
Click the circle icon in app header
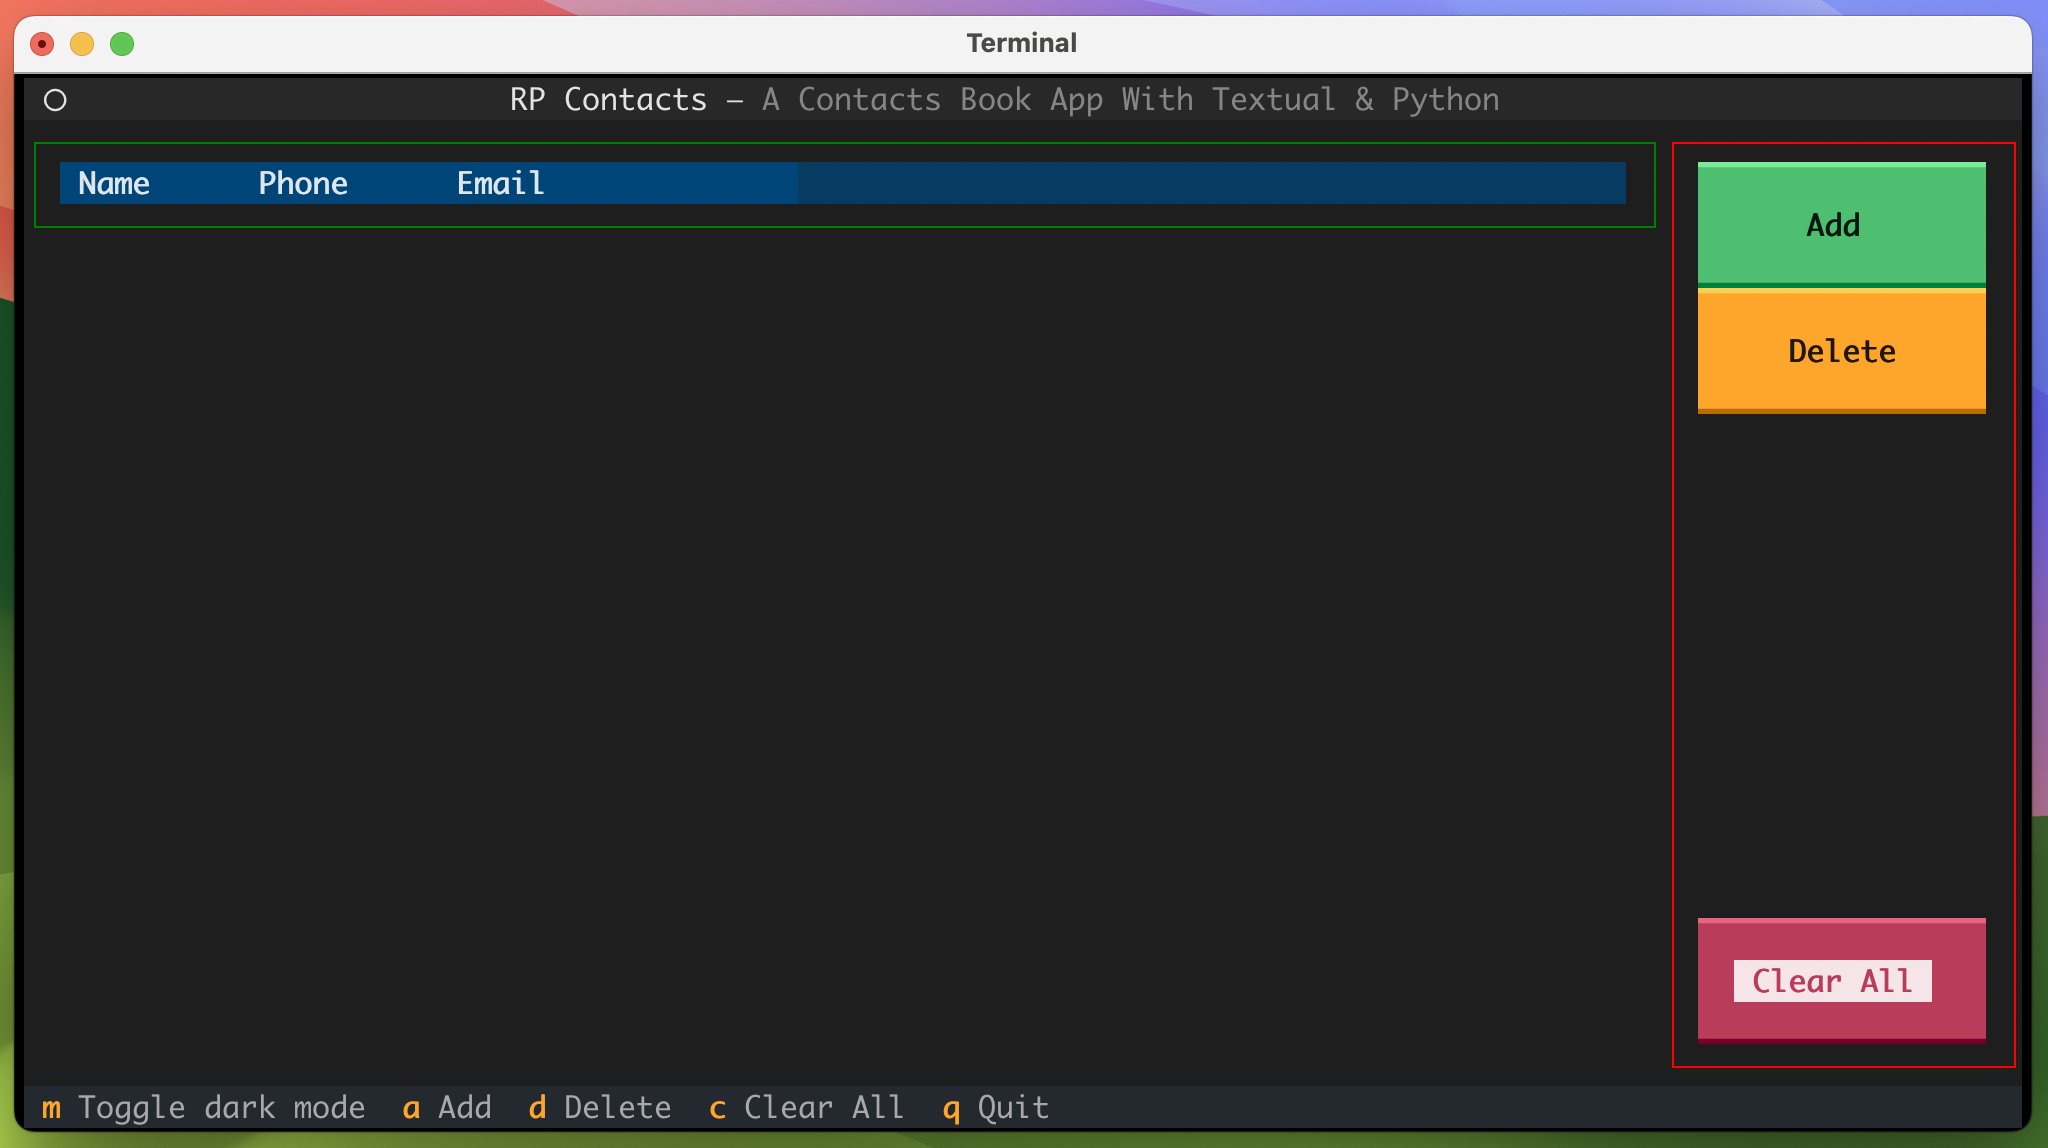55,100
